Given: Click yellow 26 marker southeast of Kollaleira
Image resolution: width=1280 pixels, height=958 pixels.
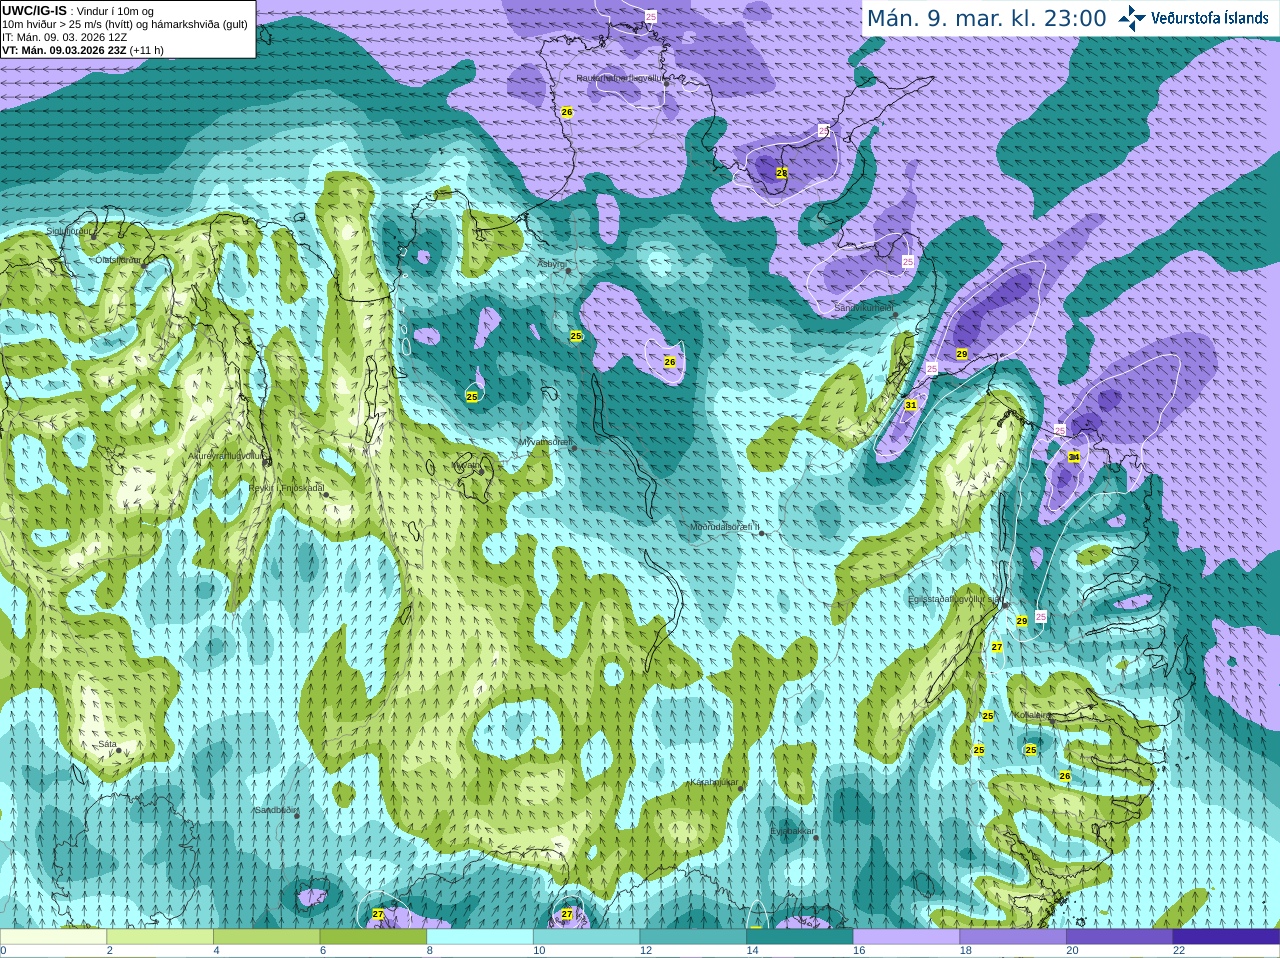Looking at the screenshot, I should coord(1065,776).
